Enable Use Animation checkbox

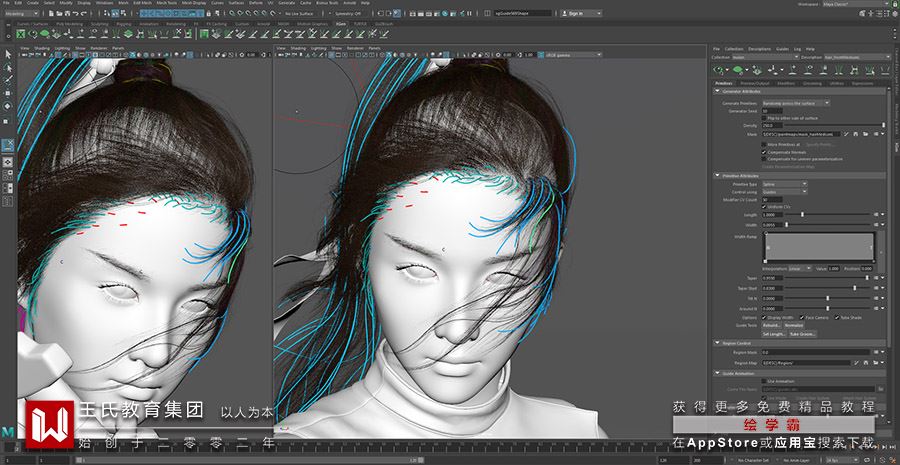[x=764, y=381]
